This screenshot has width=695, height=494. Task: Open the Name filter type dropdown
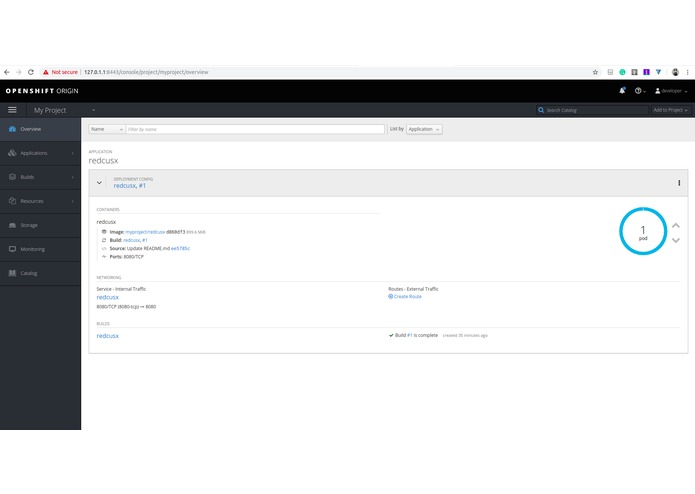coord(107,129)
